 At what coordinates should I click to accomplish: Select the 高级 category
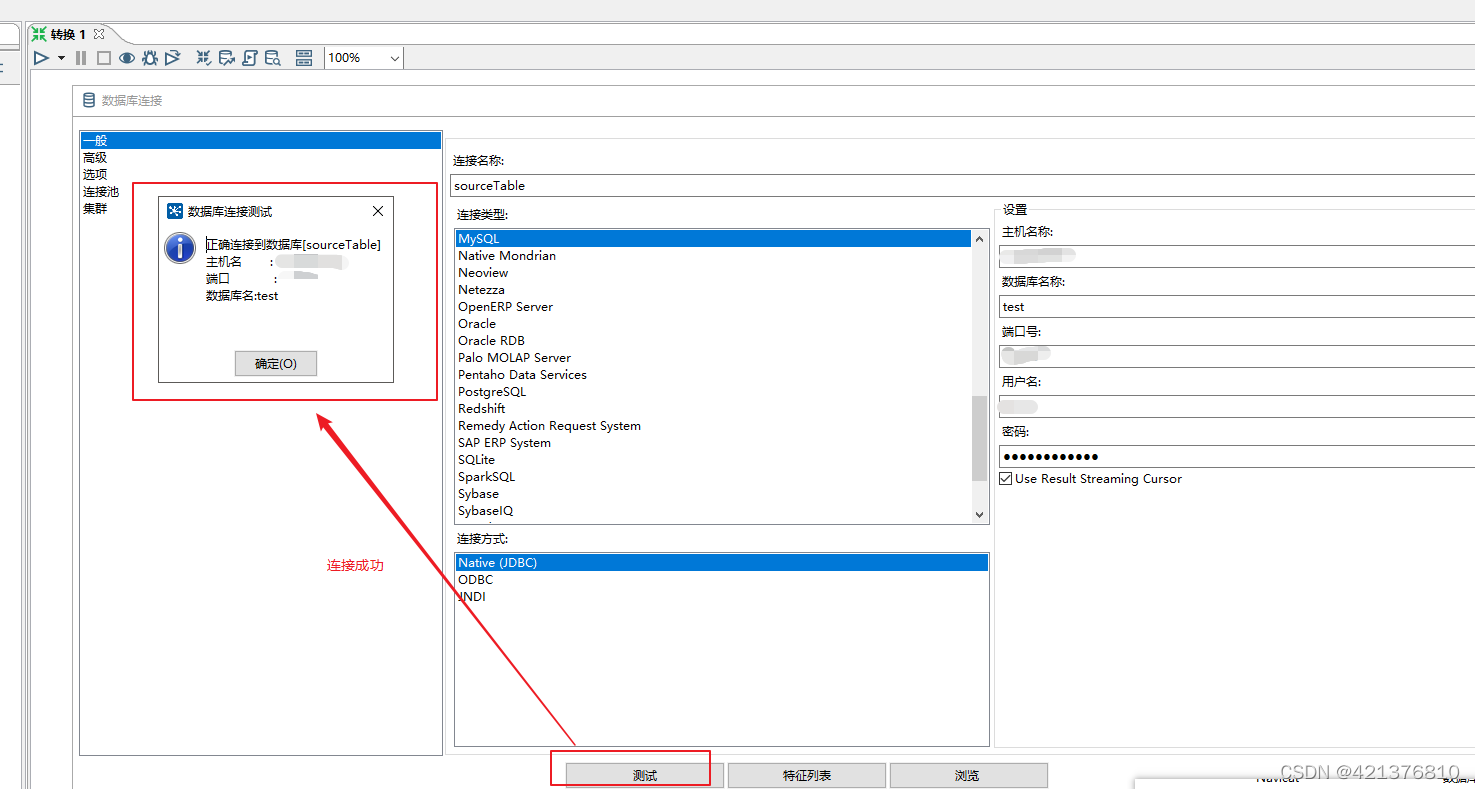tap(95, 157)
